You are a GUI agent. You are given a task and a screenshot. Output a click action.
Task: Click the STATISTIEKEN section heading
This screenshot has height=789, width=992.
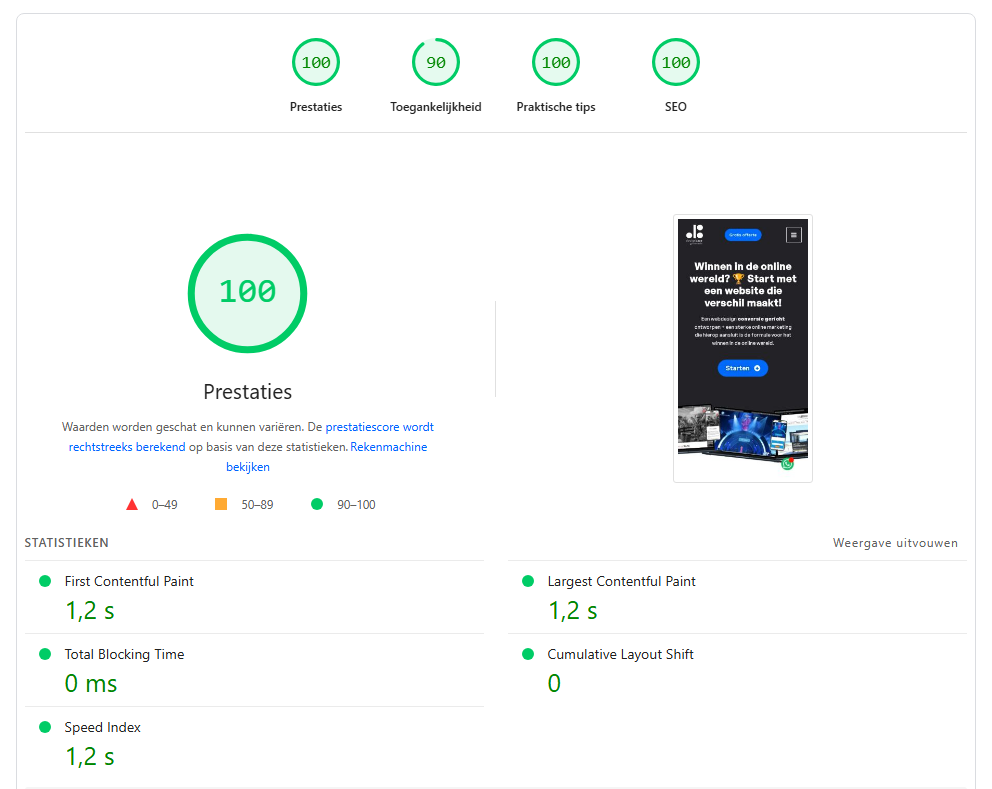67,543
